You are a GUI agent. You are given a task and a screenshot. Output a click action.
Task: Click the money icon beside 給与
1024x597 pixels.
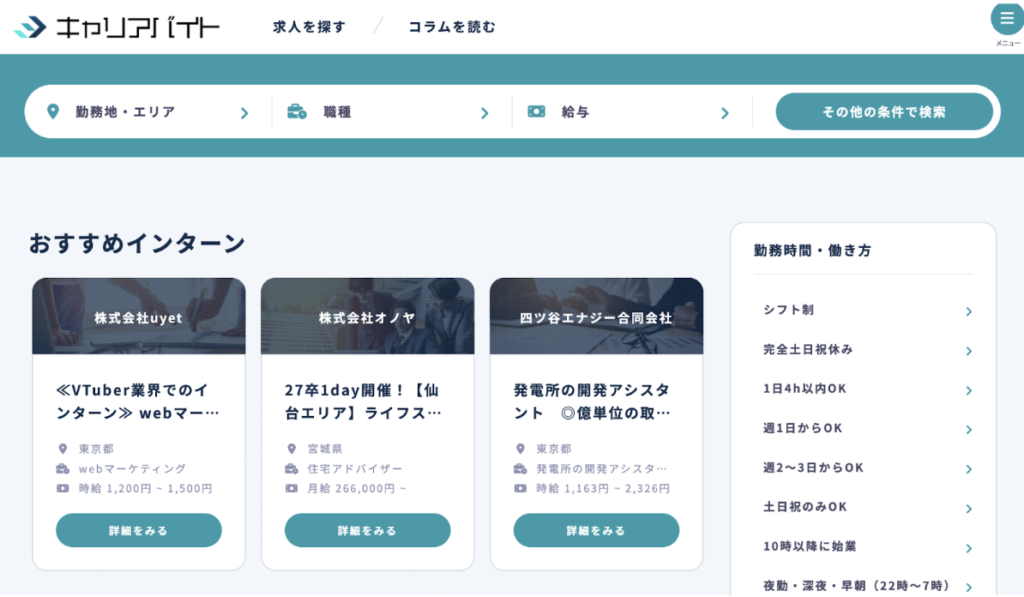coord(537,112)
